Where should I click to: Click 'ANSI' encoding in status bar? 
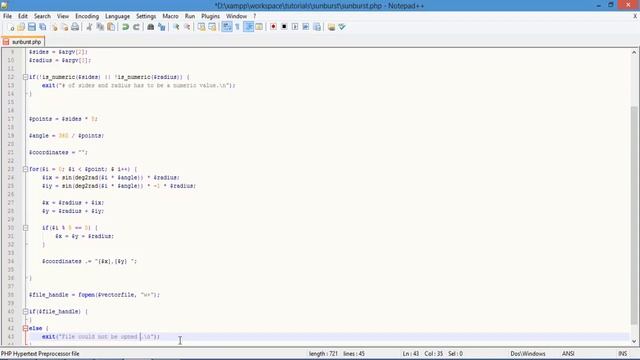[x=568, y=353]
